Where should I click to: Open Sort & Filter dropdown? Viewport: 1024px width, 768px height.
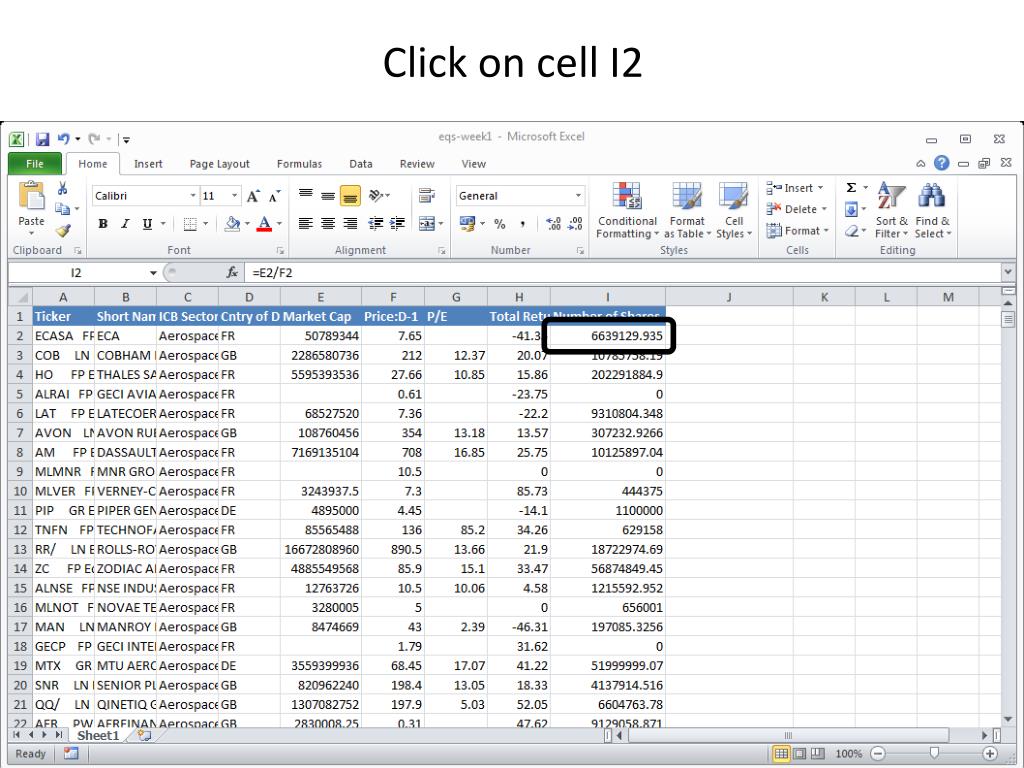[891, 210]
